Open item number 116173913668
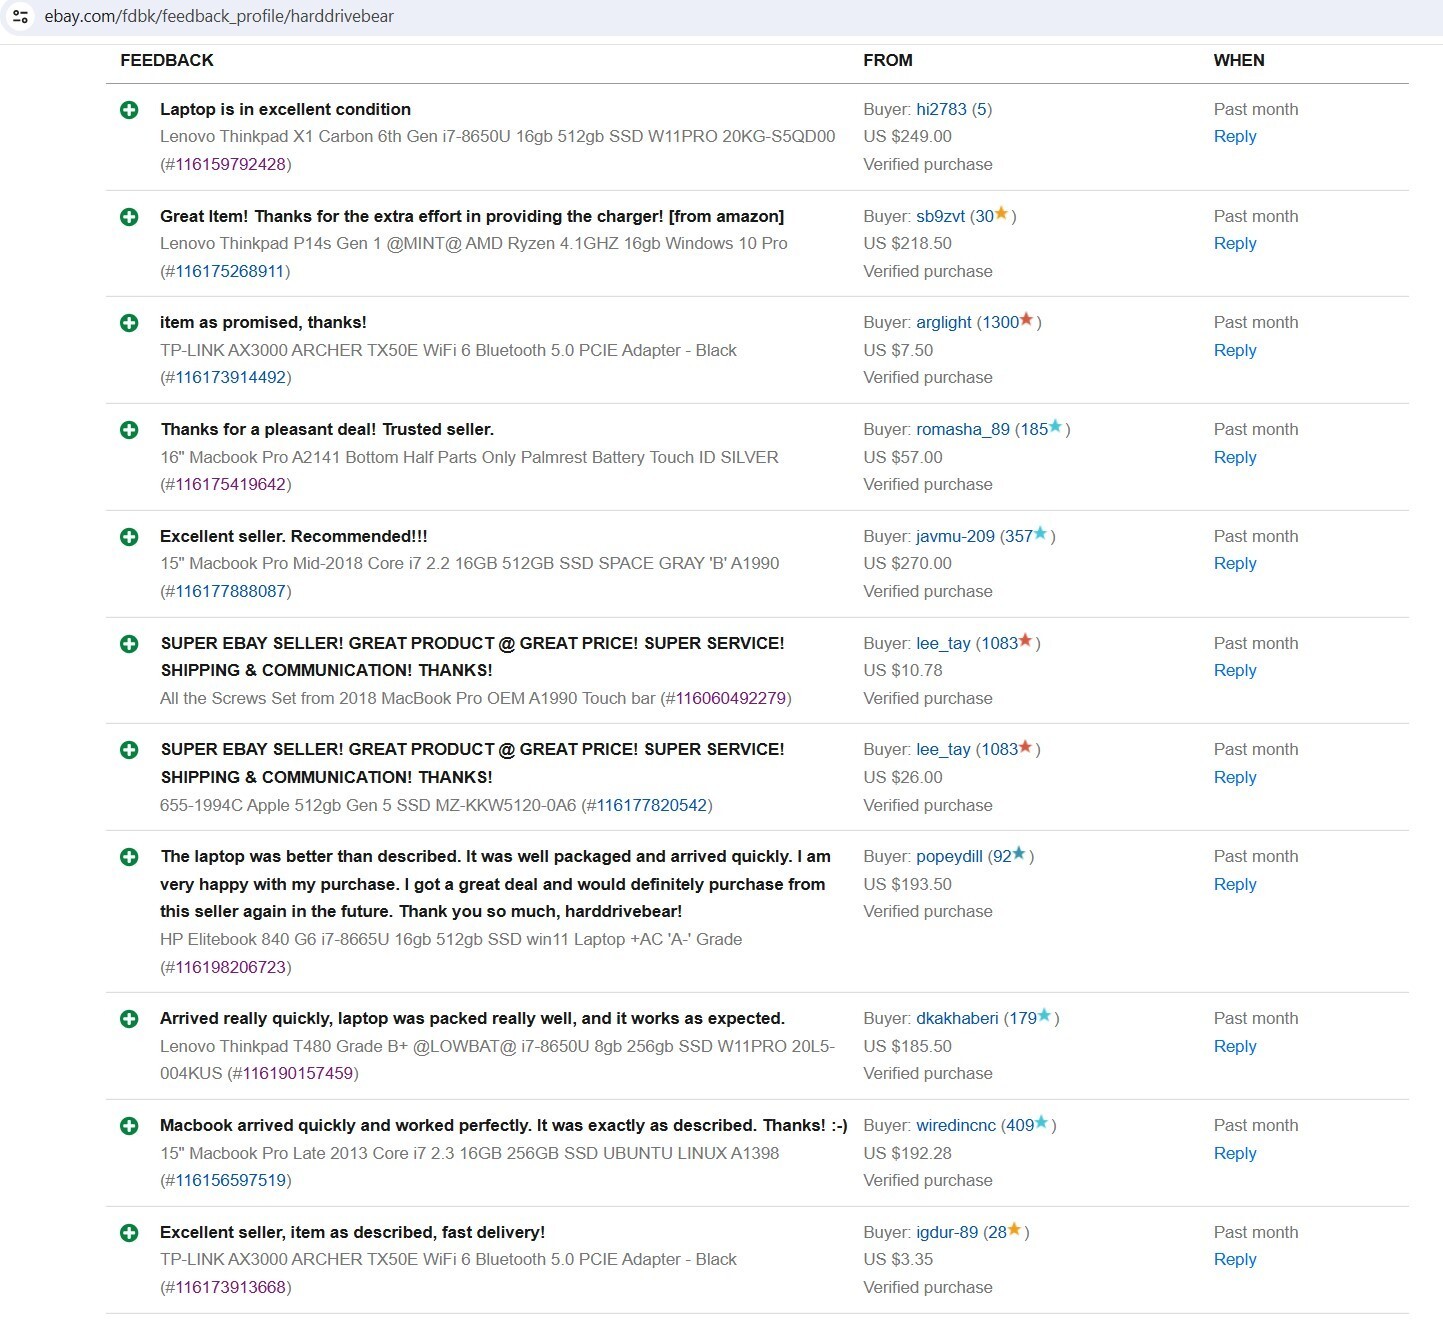This screenshot has height=1322, width=1443. pyautogui.click(x=231, y=1287)
